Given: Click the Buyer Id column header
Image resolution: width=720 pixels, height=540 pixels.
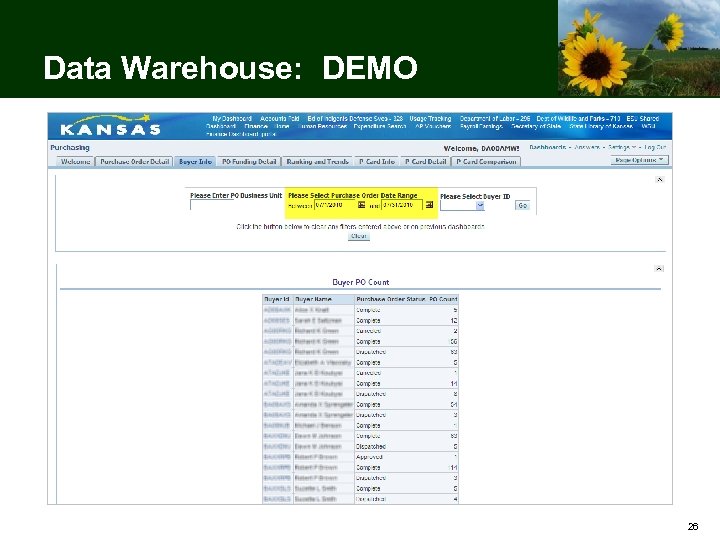Looking at the screenshot, I should 276,299.
